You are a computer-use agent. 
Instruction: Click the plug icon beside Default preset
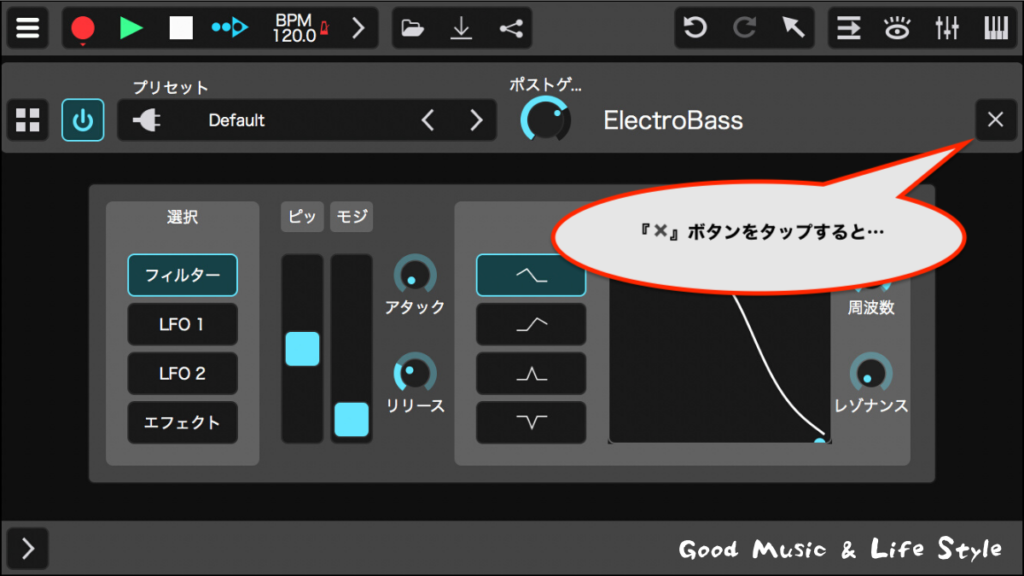coord(146,120)
